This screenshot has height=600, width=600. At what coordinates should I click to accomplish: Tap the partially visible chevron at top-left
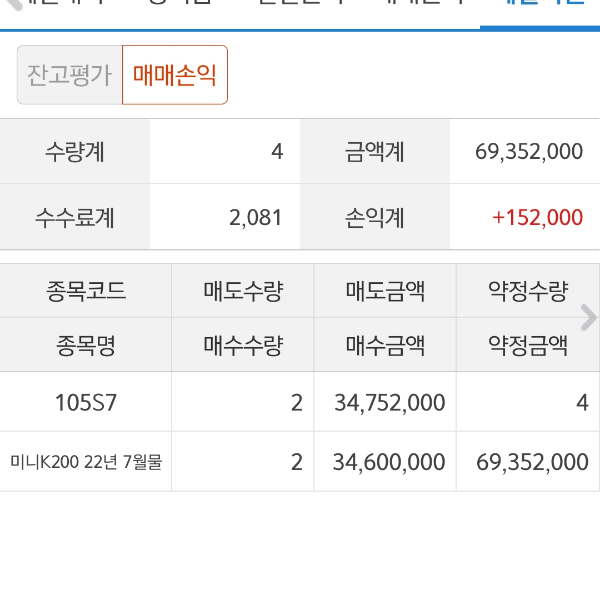tap(10, 5)
